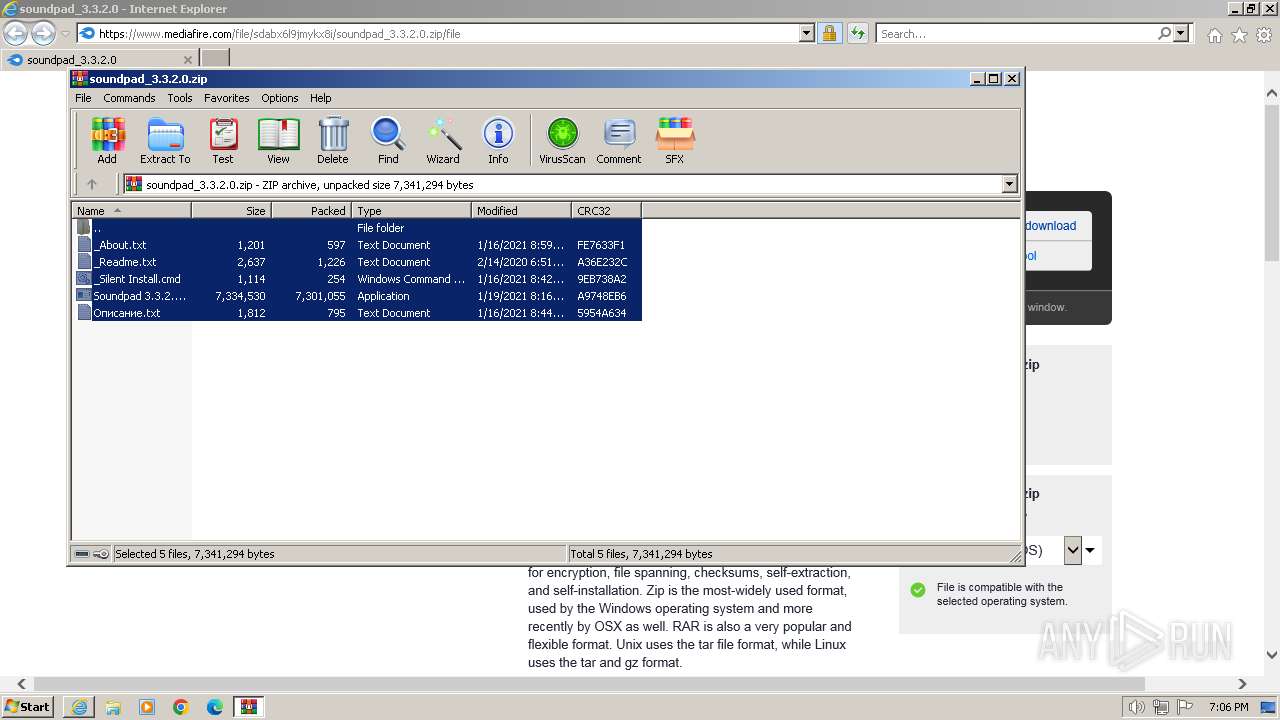The image size is (1280, 720).
Task: Open Internet Explorer from the taskbar
Action: (79, 707)
